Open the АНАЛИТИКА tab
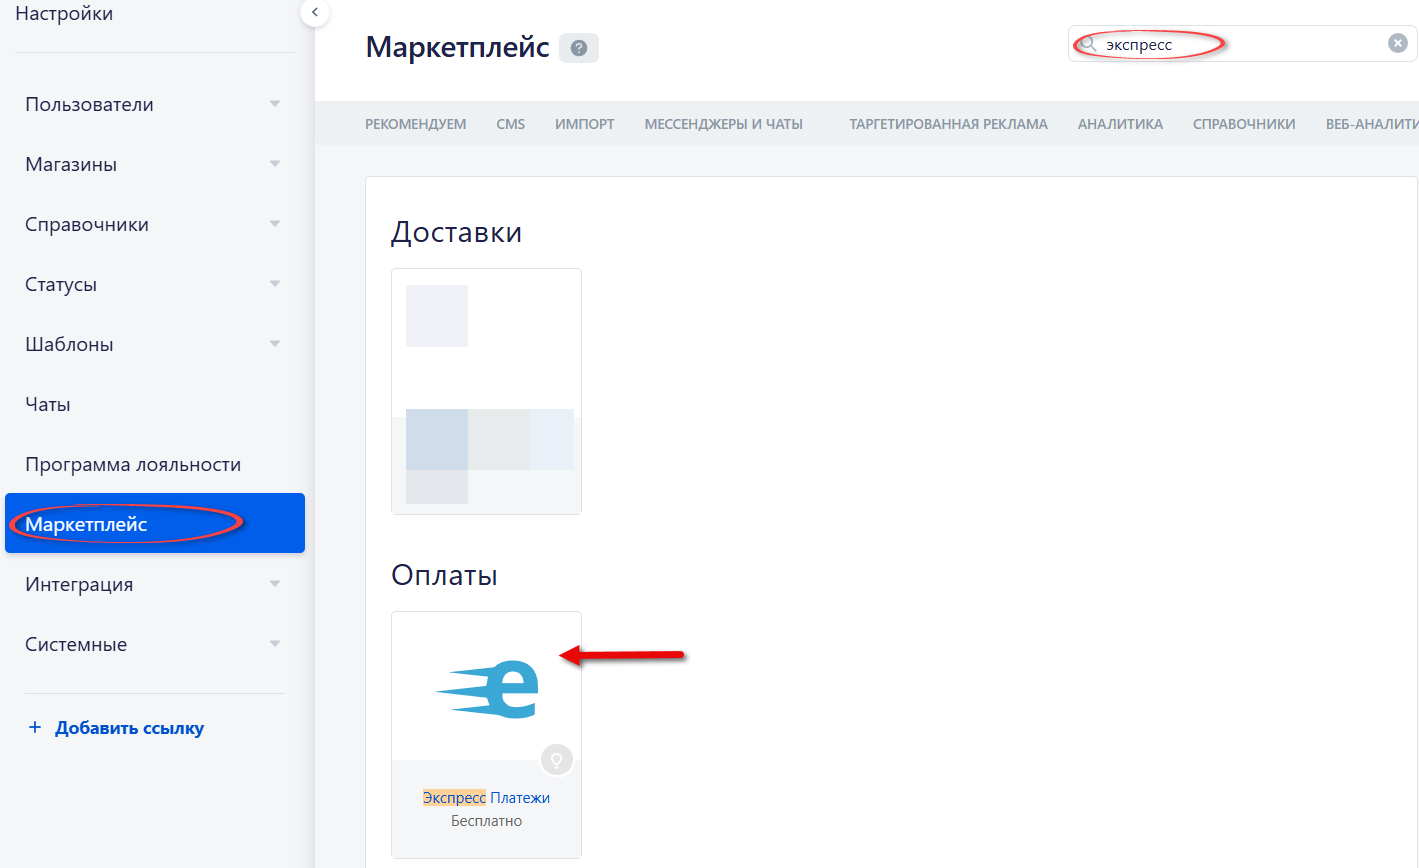The width and height of the screenshot is (1419, 868). pyautogui.click(x=1119, y=123)
